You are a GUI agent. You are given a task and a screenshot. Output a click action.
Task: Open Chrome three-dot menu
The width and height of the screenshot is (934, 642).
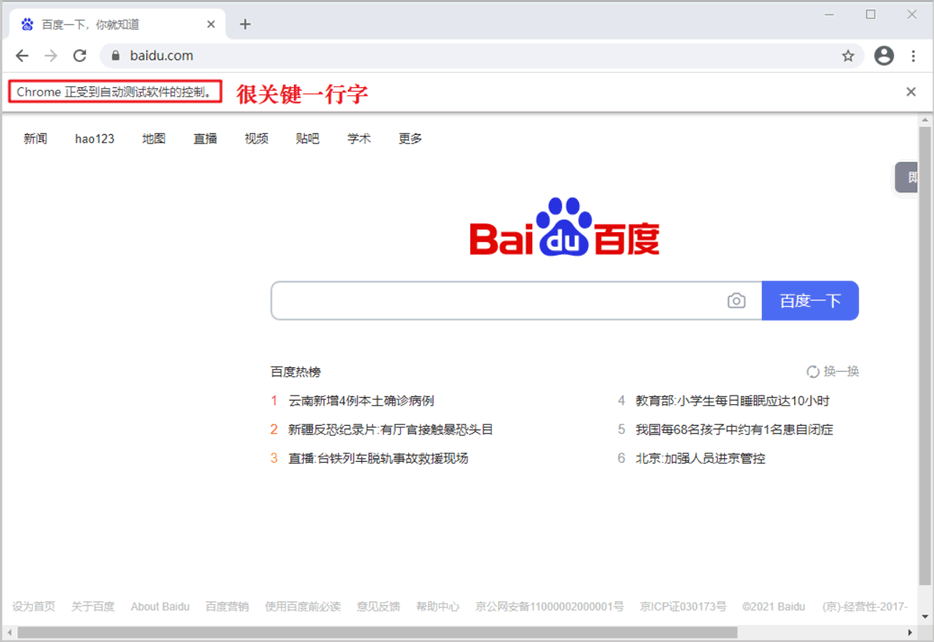[x=913, y=56]
